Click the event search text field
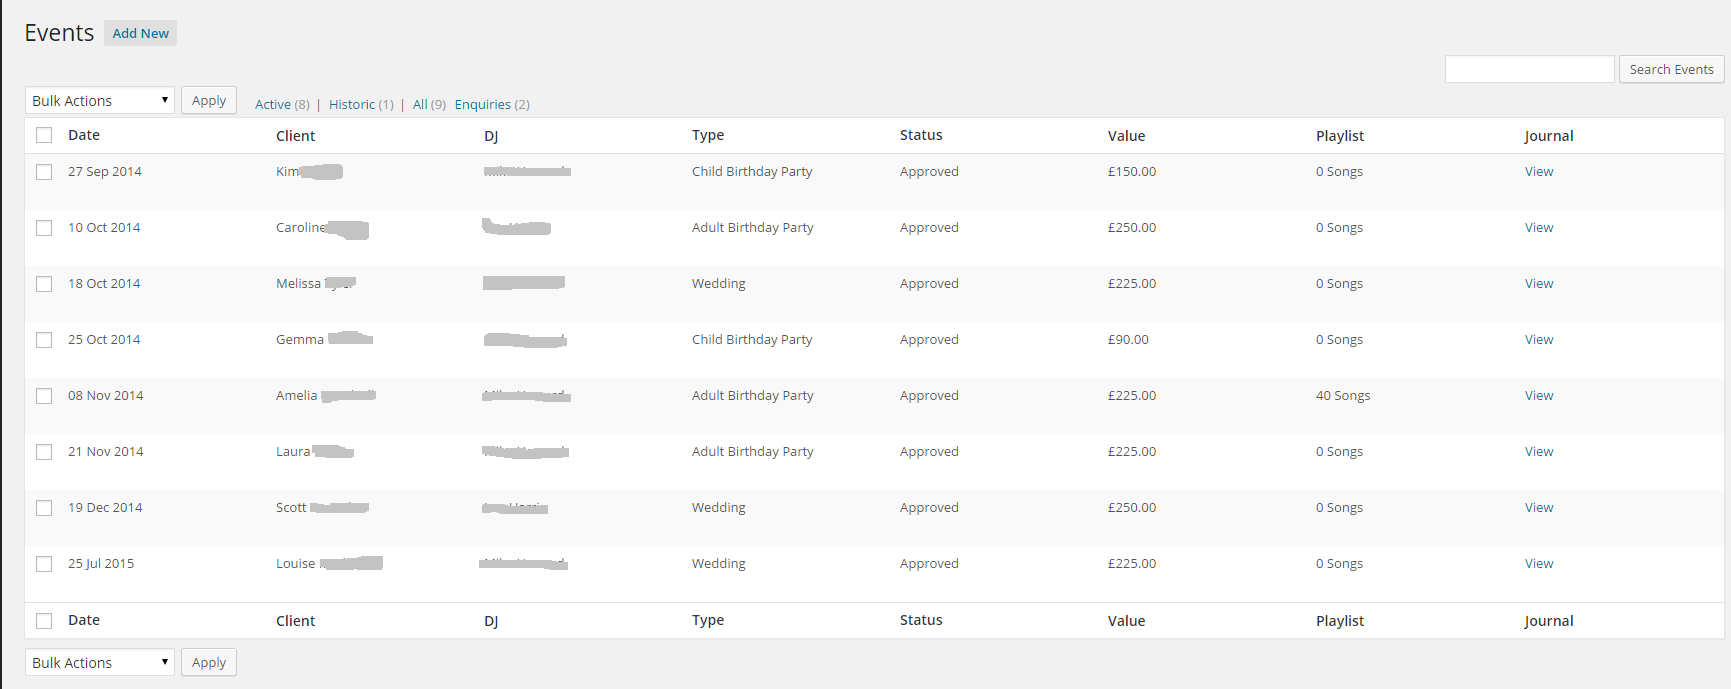1731x689 pixels. [1529, 69]
